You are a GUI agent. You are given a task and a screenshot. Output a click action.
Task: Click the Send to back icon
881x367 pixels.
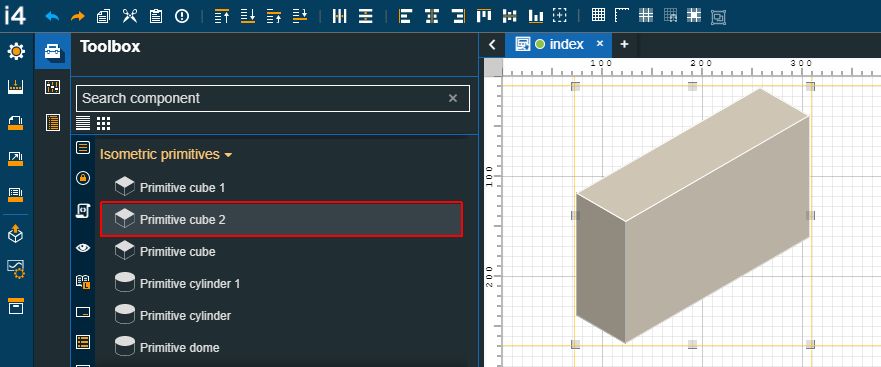248,16
